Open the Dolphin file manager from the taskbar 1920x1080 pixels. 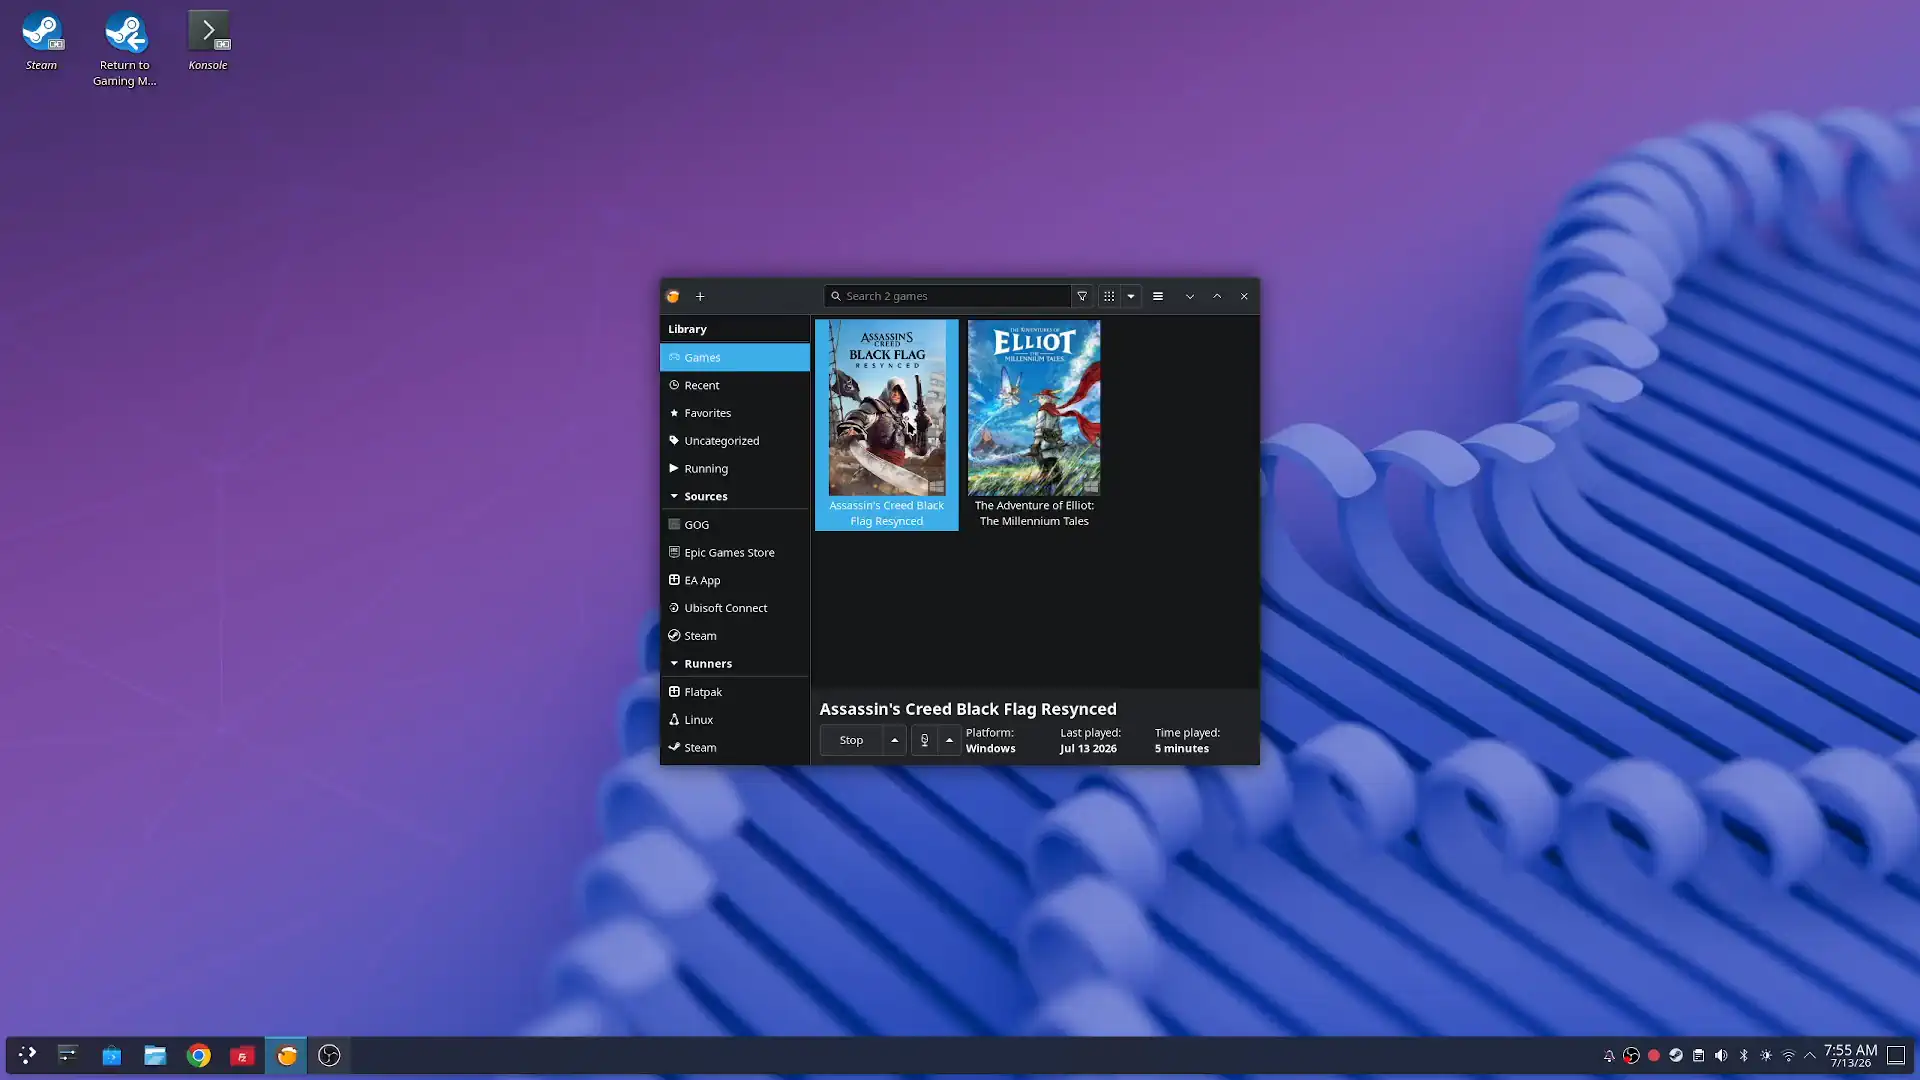[x=155, y=1055]
